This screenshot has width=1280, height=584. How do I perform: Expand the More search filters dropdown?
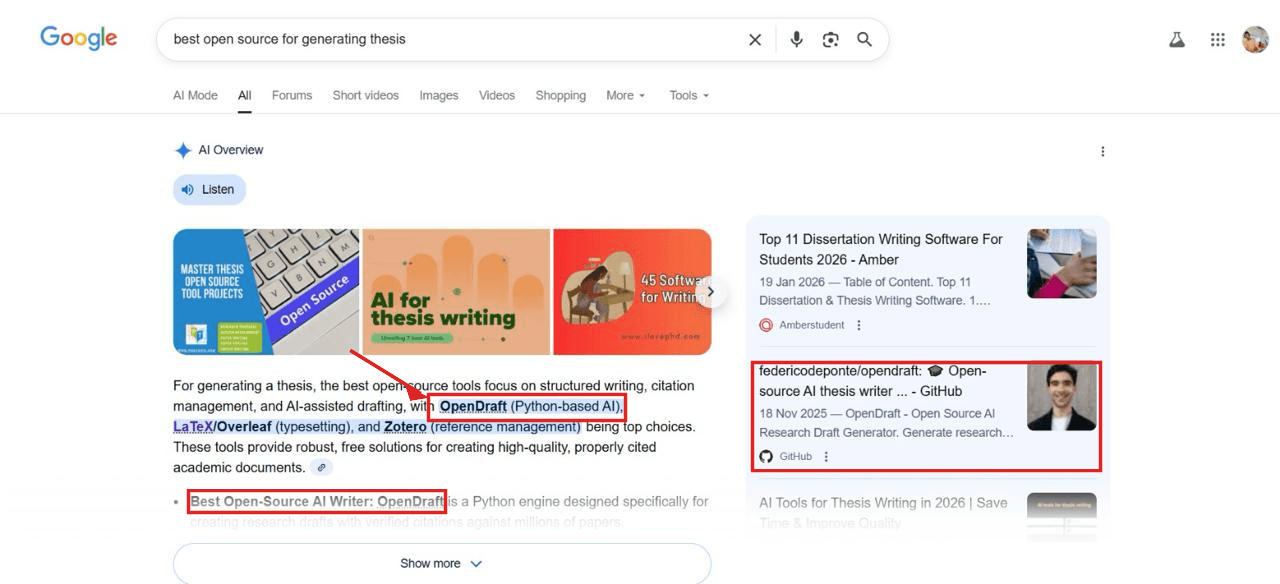pos(625,96)
